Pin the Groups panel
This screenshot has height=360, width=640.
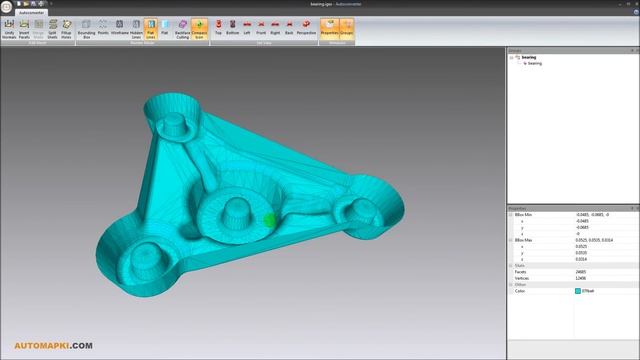click(632, 51)
